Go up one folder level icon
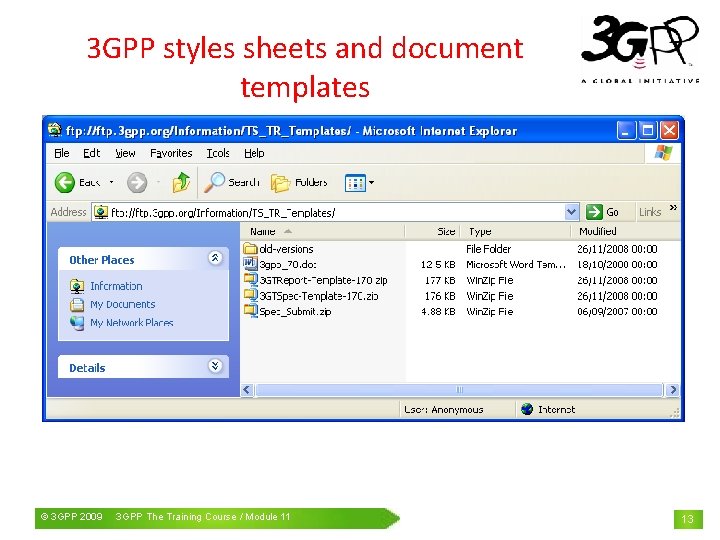Viewport: 720px width, 540px height. coord(181,182)
